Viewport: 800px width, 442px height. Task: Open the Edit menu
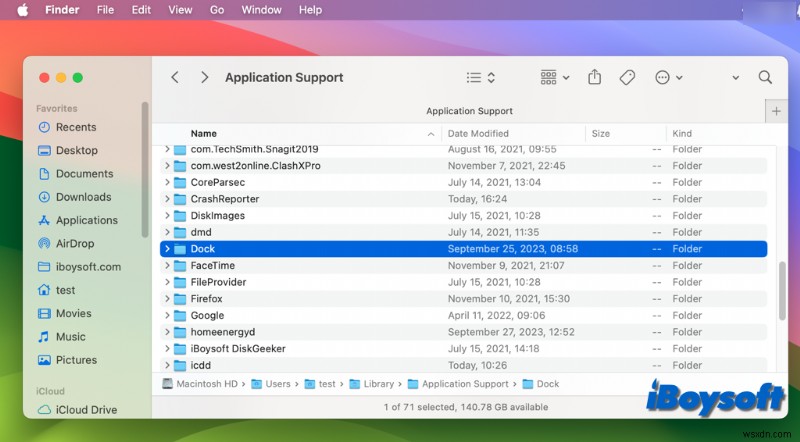point(141,10)
